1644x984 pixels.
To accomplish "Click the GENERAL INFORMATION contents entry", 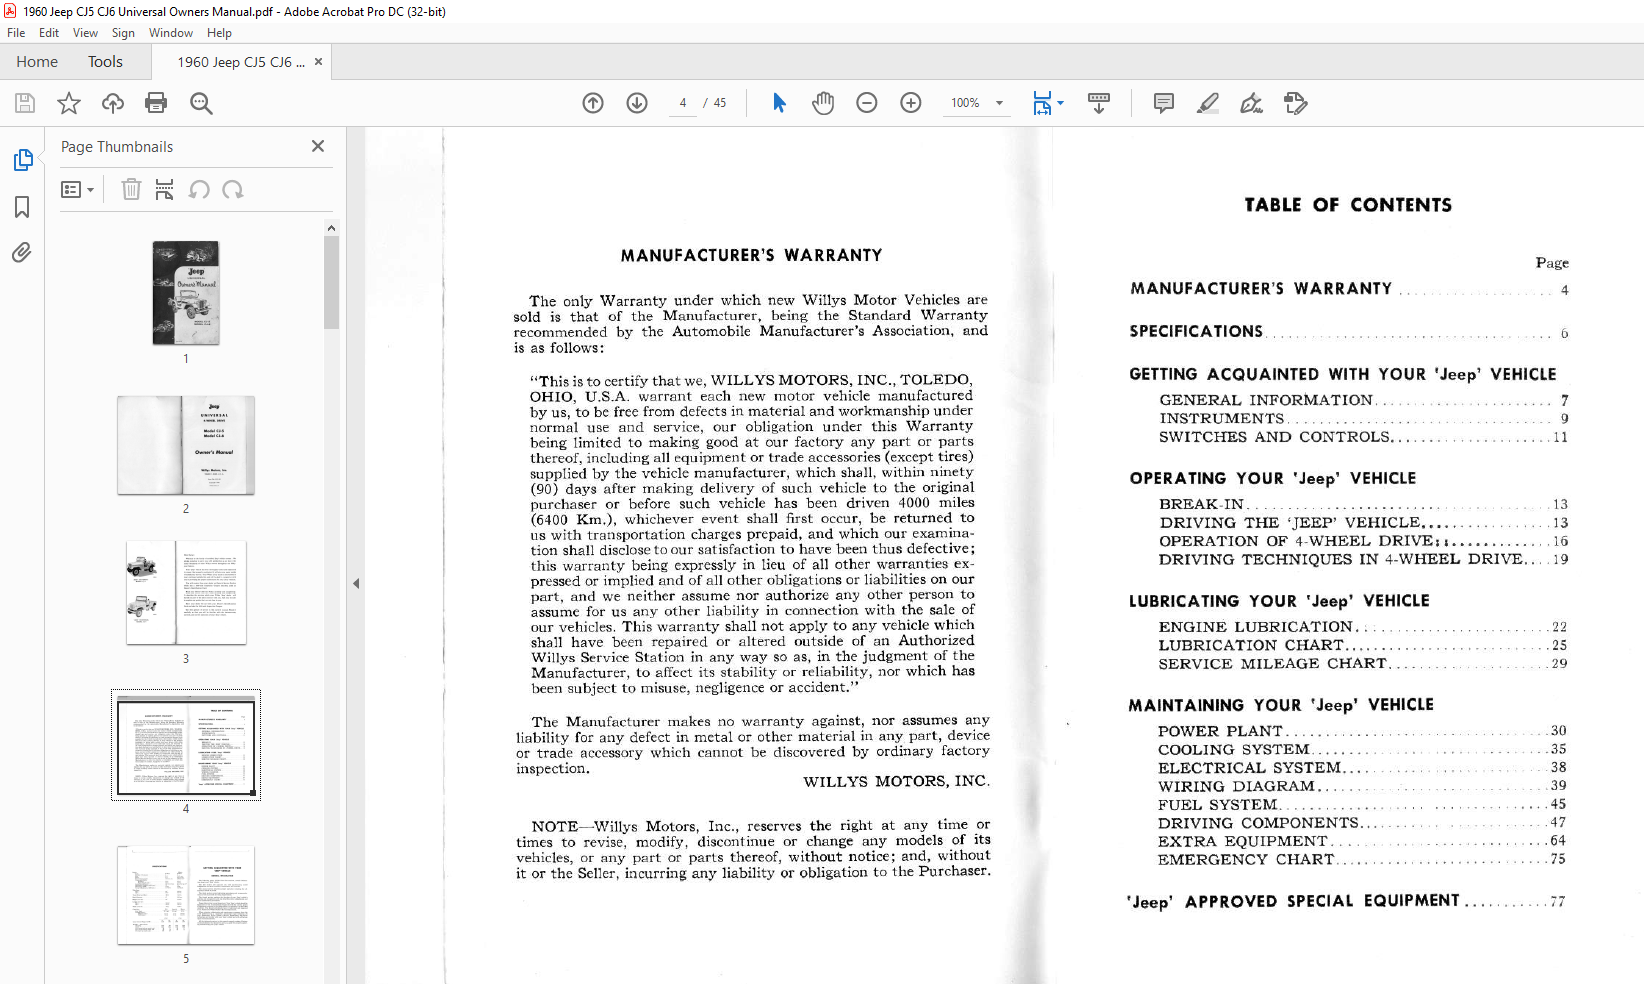I will [x=1364, y=400].
